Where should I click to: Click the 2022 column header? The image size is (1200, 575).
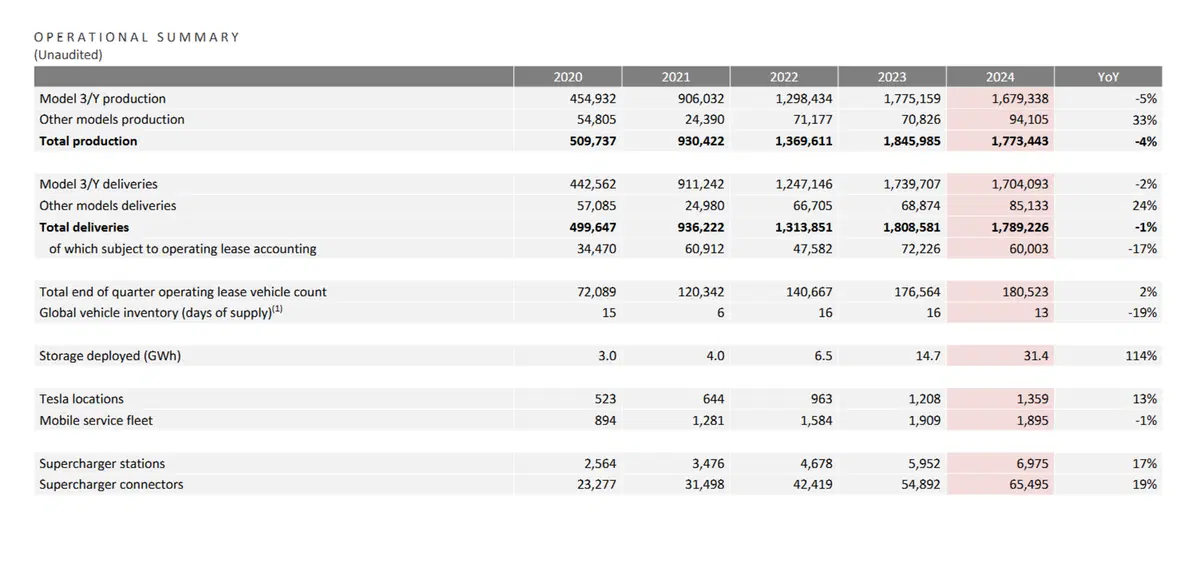(x=784, y=77)
